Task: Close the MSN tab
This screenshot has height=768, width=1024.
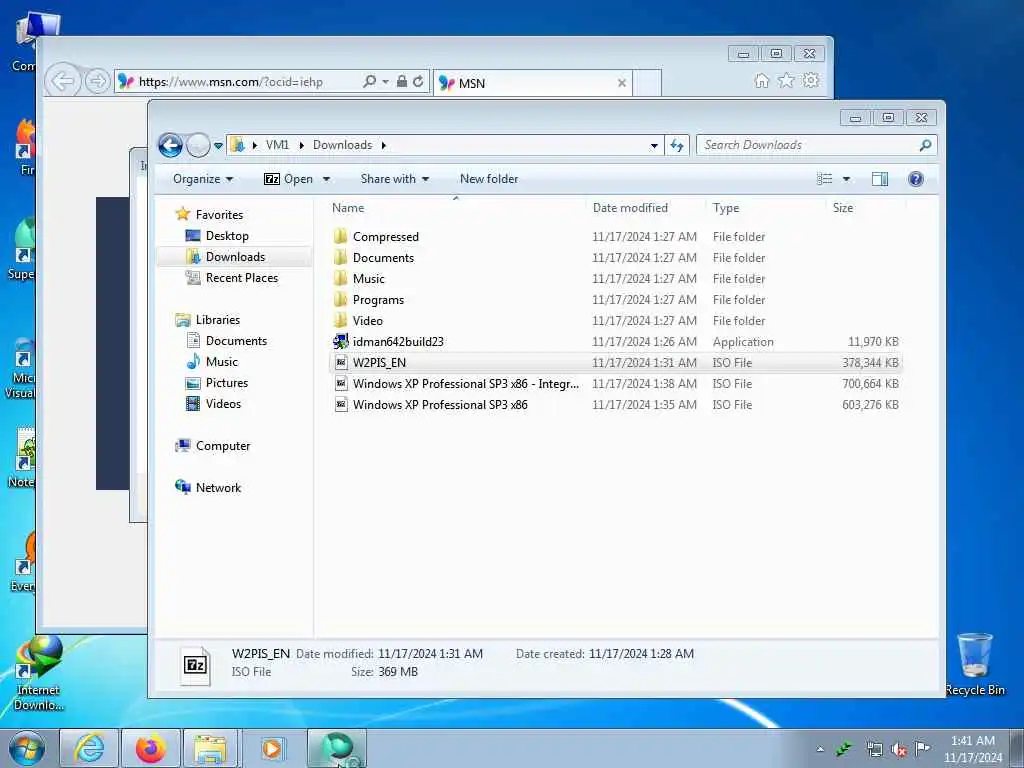Action: point(622,83)
